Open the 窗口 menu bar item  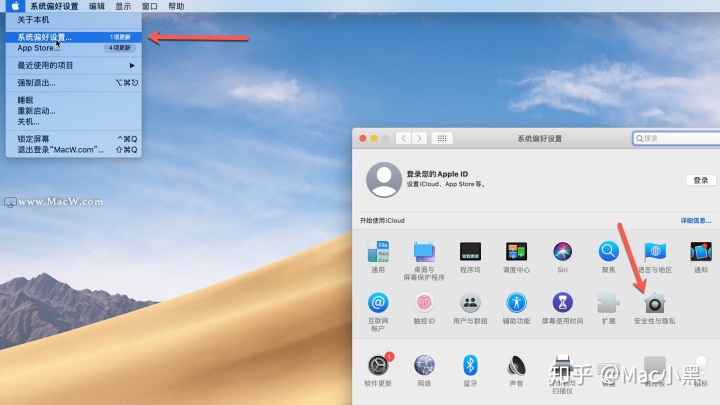(x=150, y=6)
